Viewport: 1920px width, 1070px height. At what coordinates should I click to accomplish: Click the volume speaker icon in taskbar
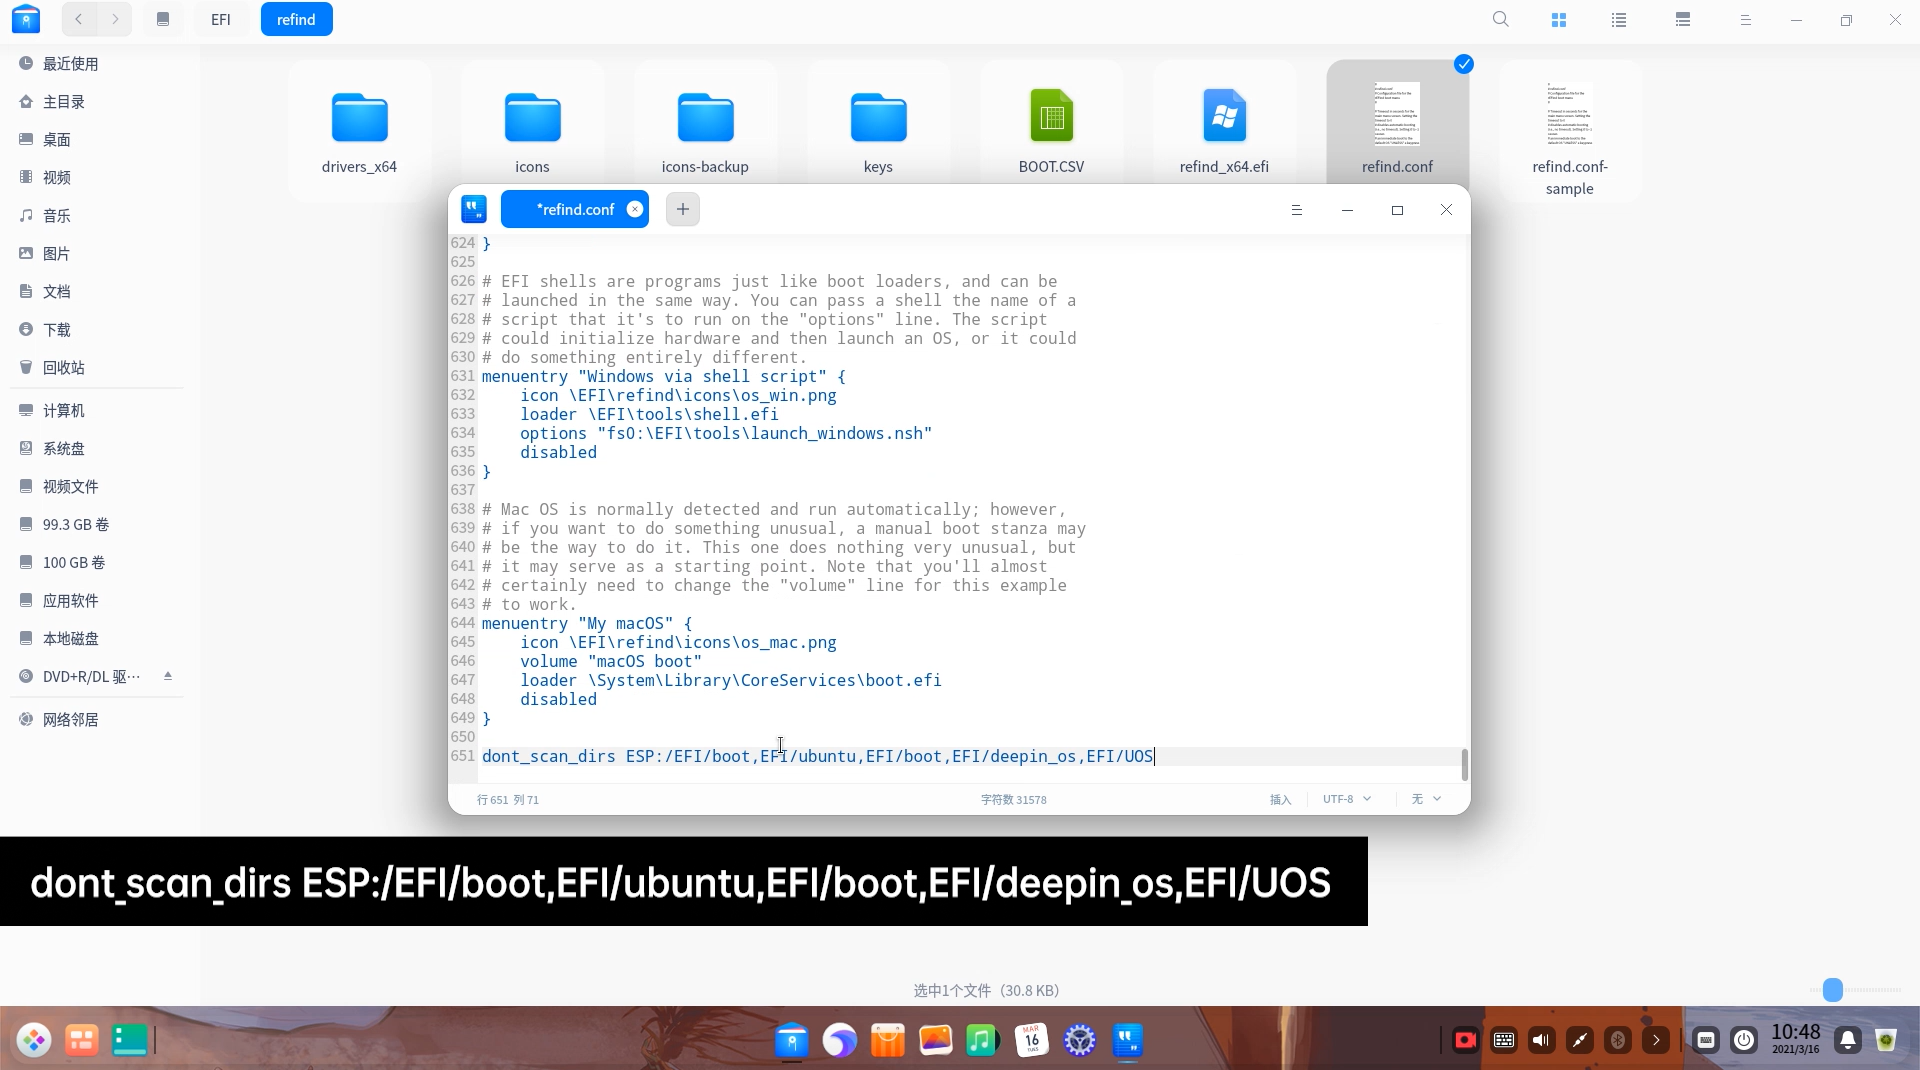point(1541,1040)
